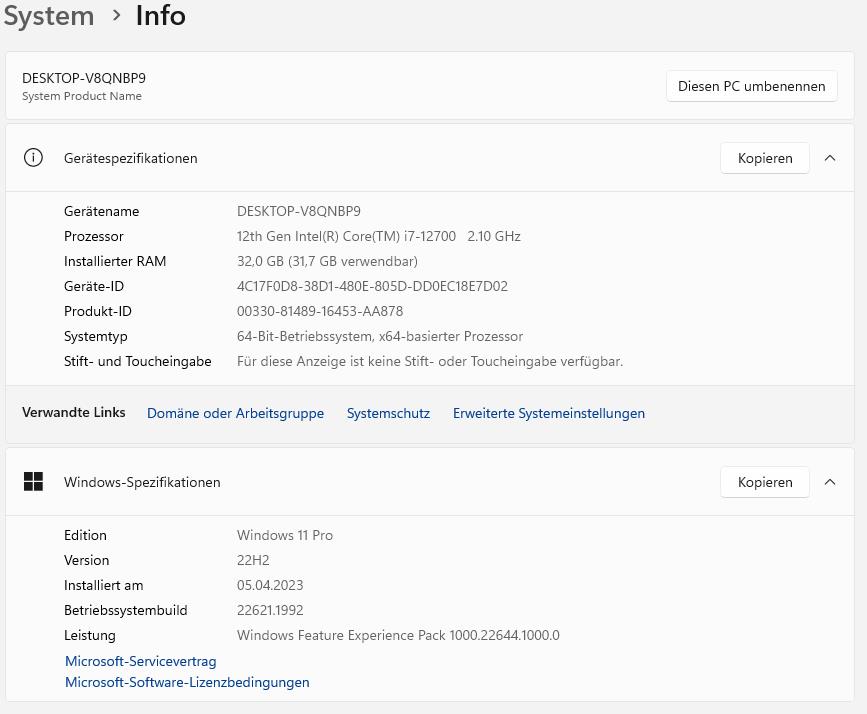The height and width of the screenshot is (714, 867).
Task: Select the Betriebssystembuild value 22621.1992
Action: click(x=270, y=610)
